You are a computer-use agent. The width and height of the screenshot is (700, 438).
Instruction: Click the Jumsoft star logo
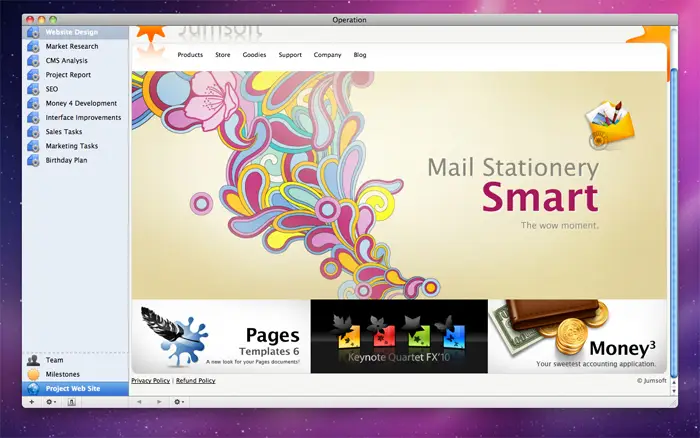click(151, 33)
